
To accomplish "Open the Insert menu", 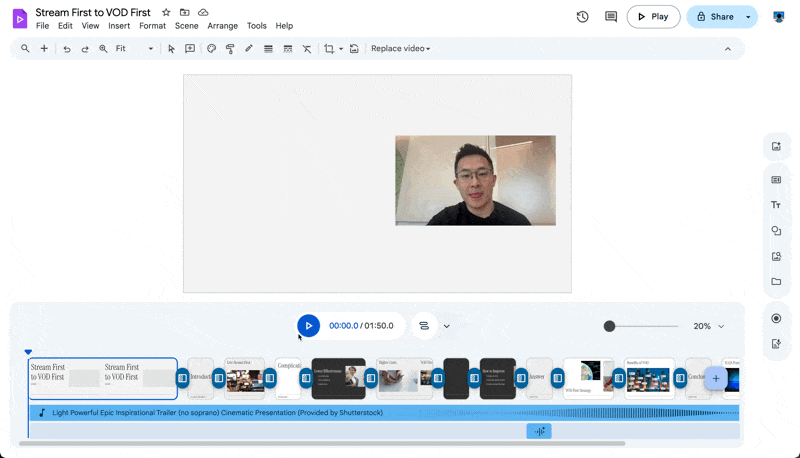I will 119,26.
